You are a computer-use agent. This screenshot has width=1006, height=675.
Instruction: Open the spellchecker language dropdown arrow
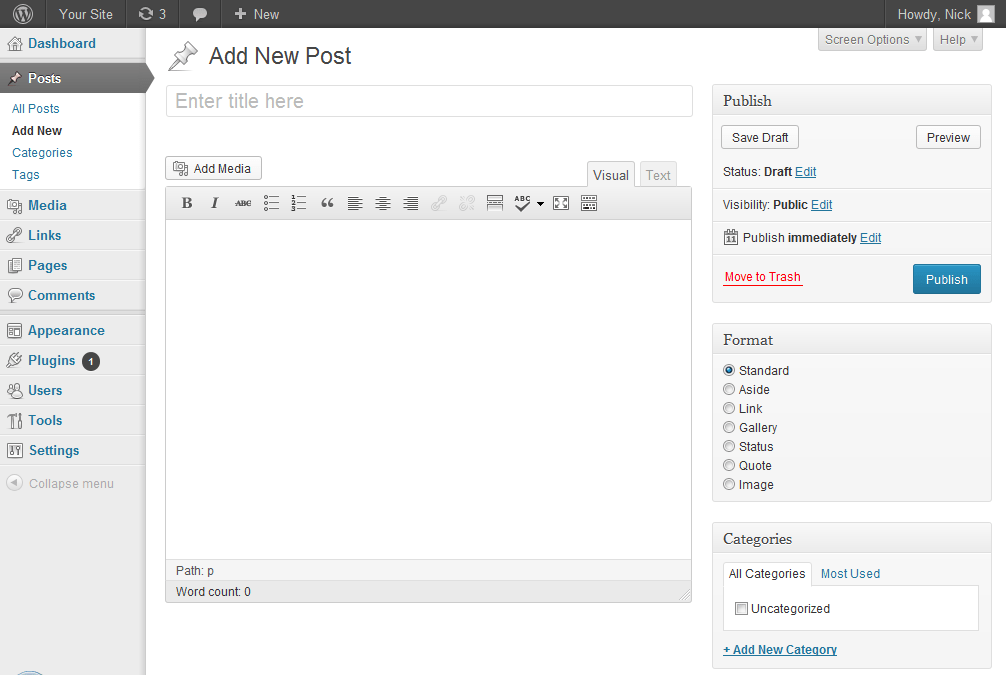click(x=540, y=204)
